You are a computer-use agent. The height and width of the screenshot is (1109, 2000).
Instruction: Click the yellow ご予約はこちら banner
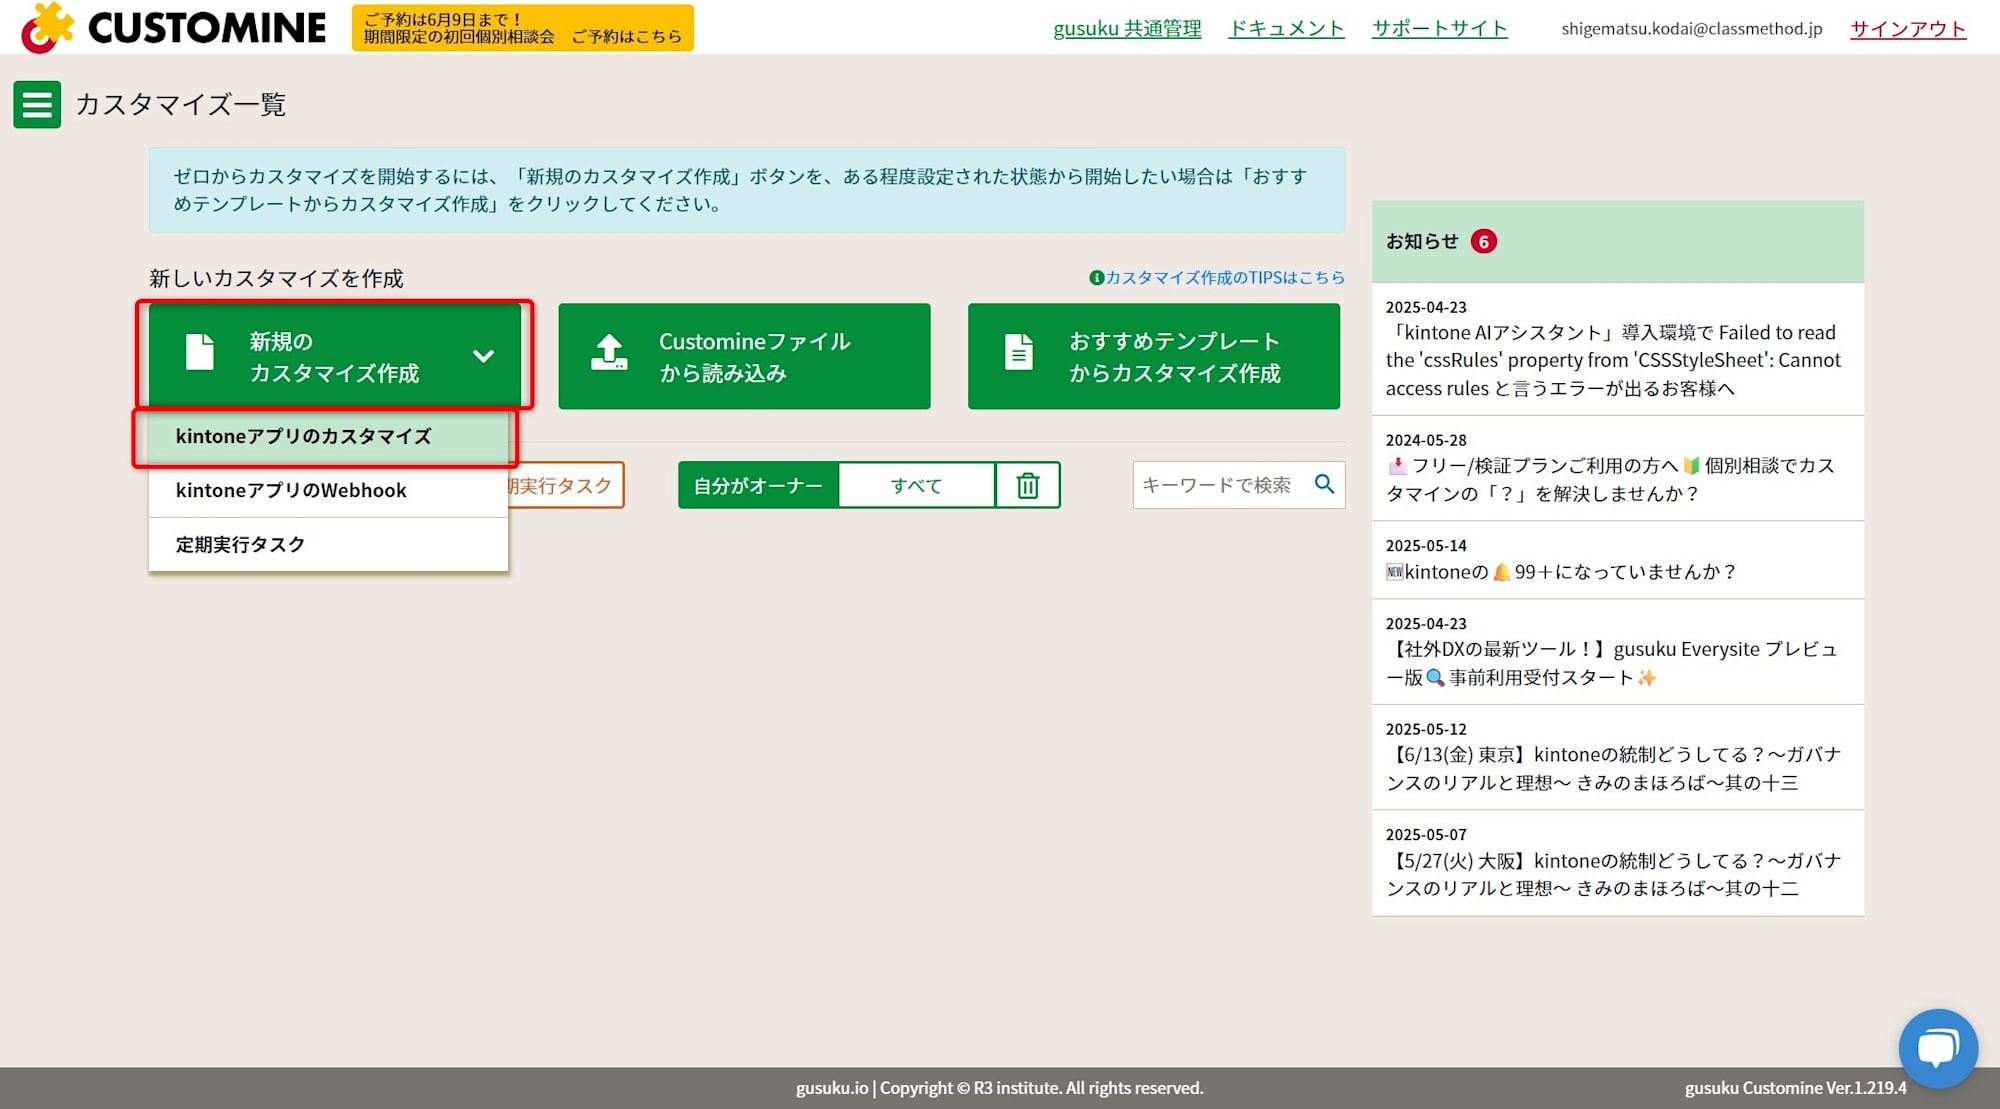[x=522, y=28]
